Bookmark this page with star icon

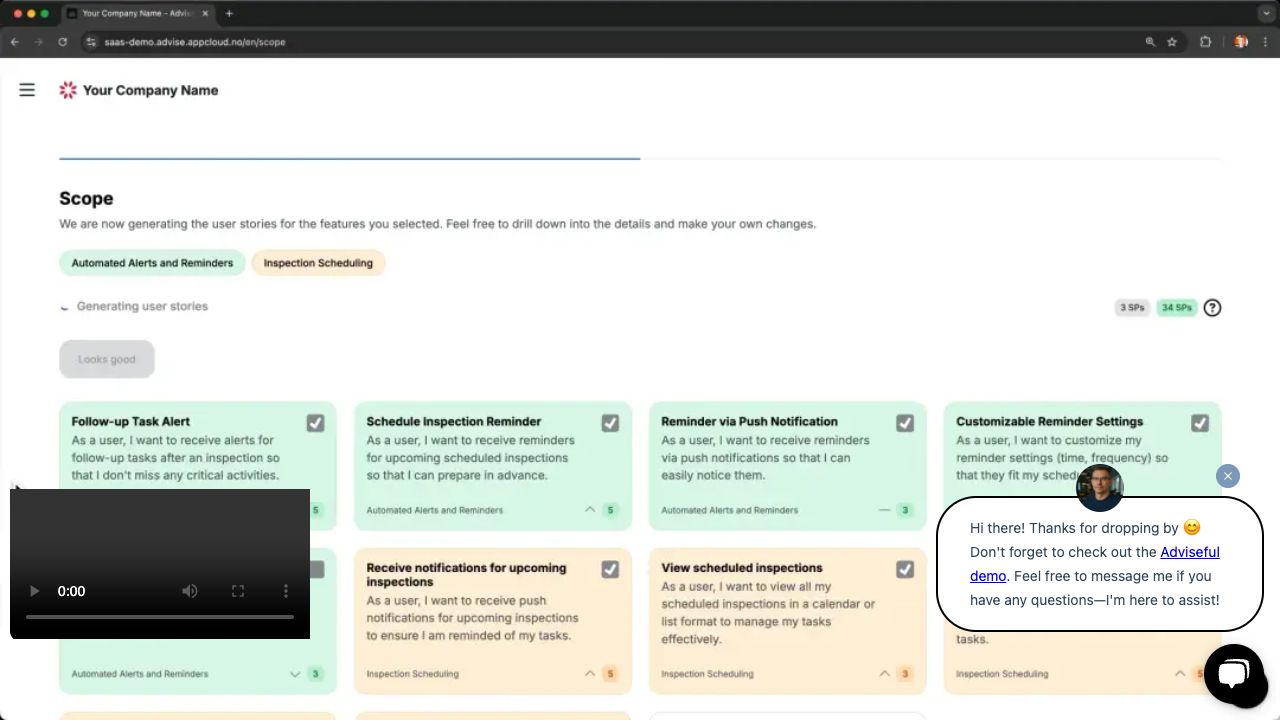coord(1172,42)
